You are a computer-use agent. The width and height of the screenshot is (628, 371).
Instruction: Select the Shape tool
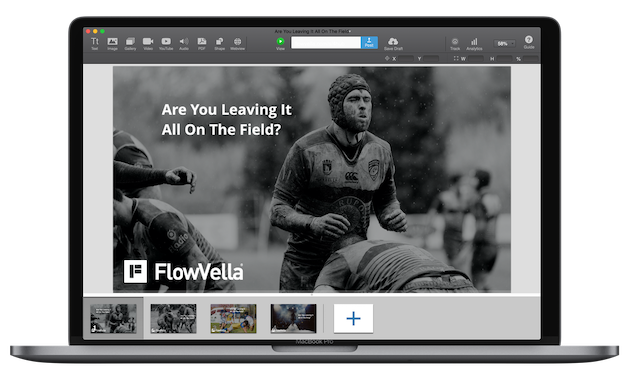219,43
